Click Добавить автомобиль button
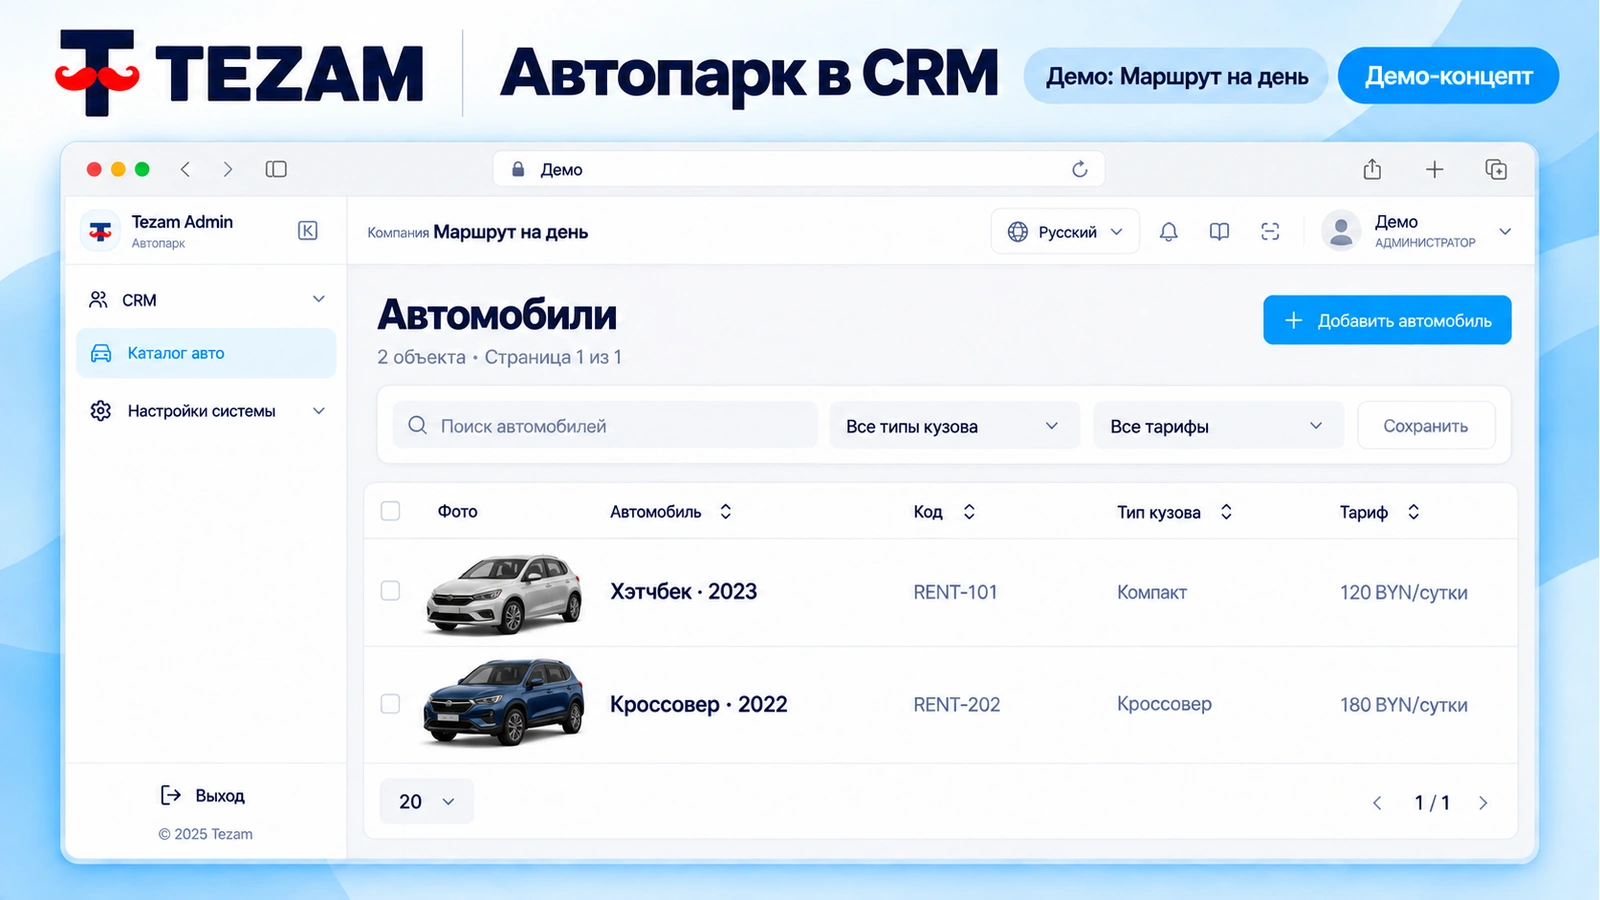This screenshot has width=1600, height=900. tap(1387, 320)
